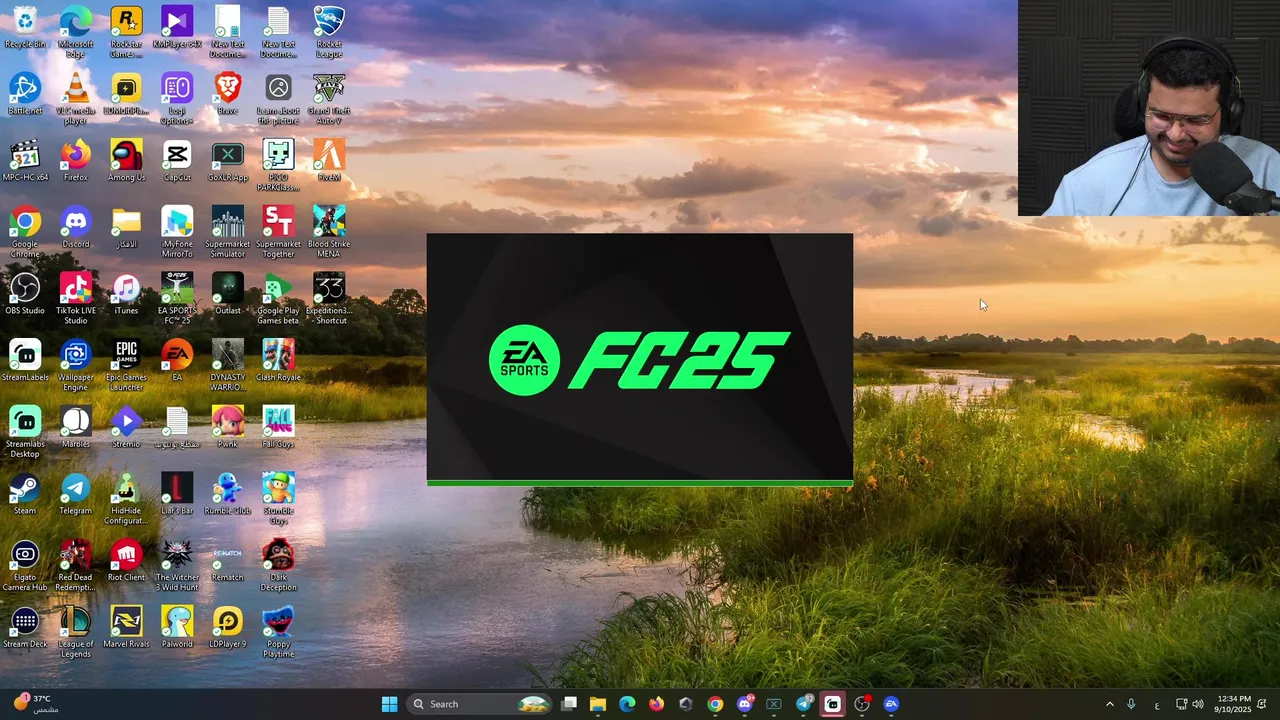Select the Stream Deck desktop icon
The image size is (1280, 720).
25,627
